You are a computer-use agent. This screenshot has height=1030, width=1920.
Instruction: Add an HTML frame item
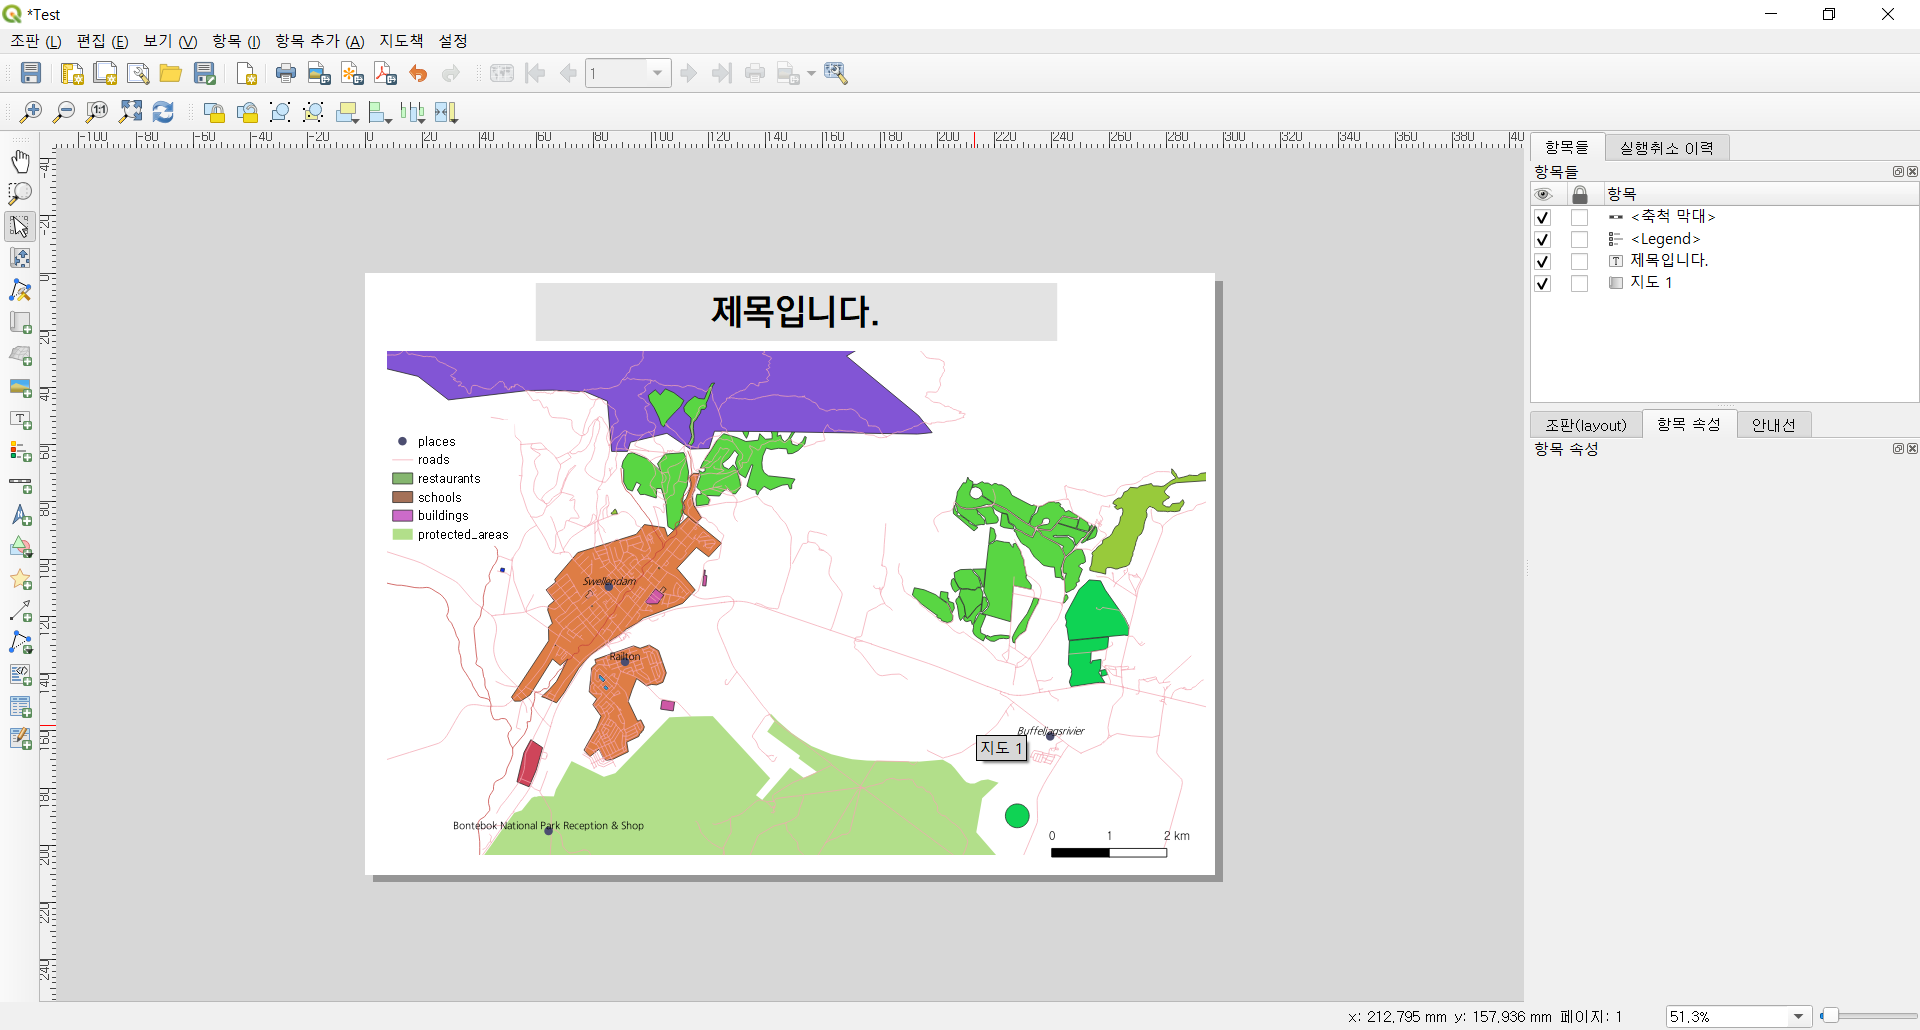[20, 675]
